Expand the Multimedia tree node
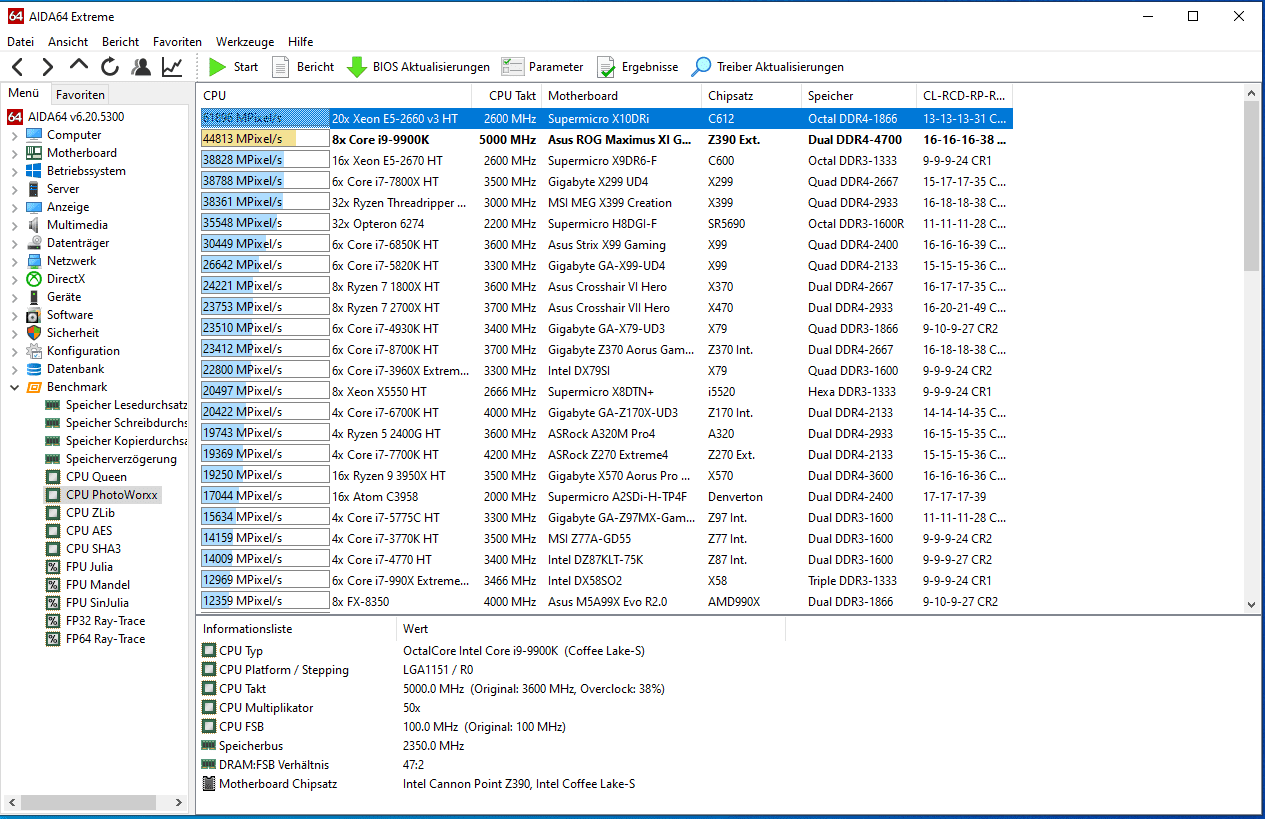This screenshot has height=819, width=1265. pos(14,225)
